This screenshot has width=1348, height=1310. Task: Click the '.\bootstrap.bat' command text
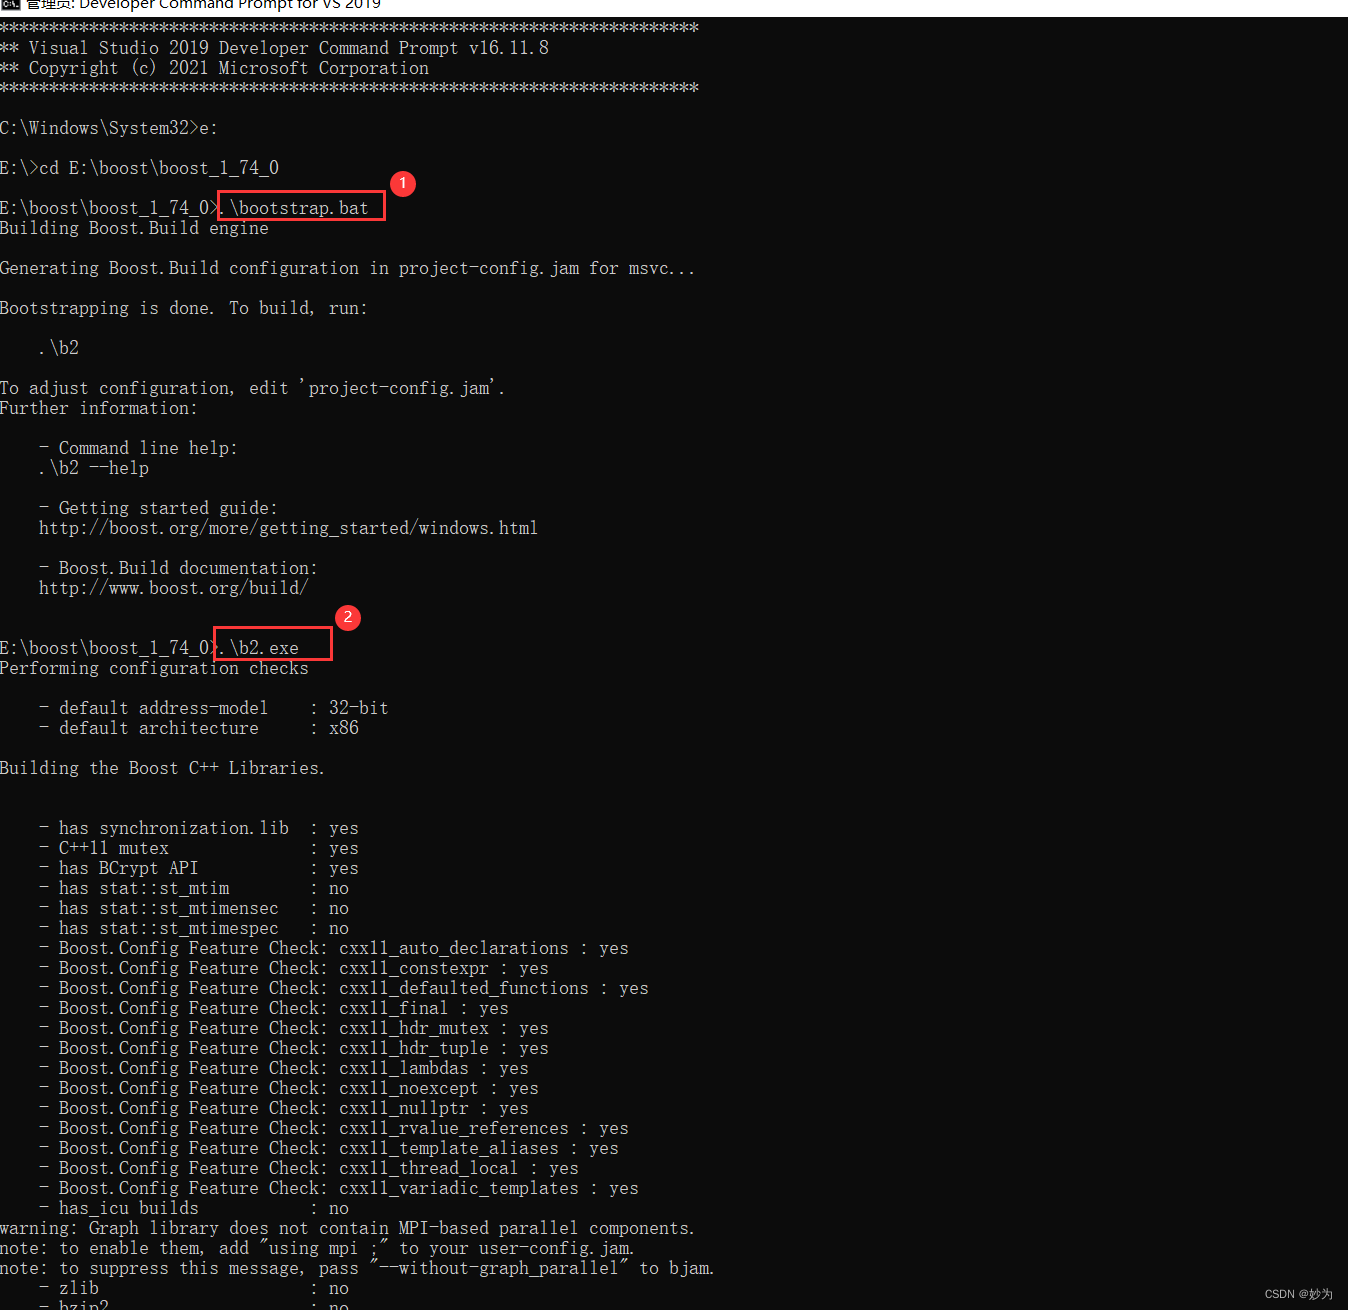294,208
